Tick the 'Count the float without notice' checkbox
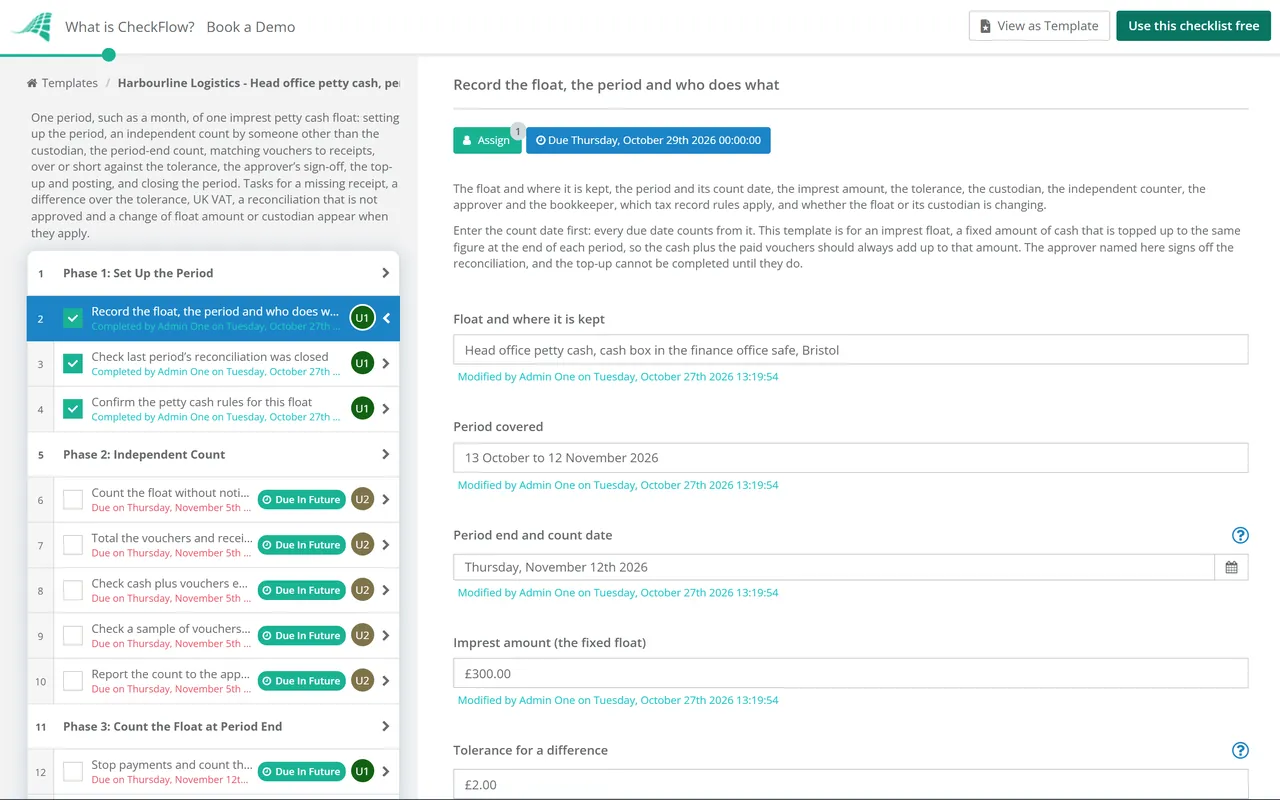Image resolution: width=1280 pixels, height=800 pixels. [73, 499]
